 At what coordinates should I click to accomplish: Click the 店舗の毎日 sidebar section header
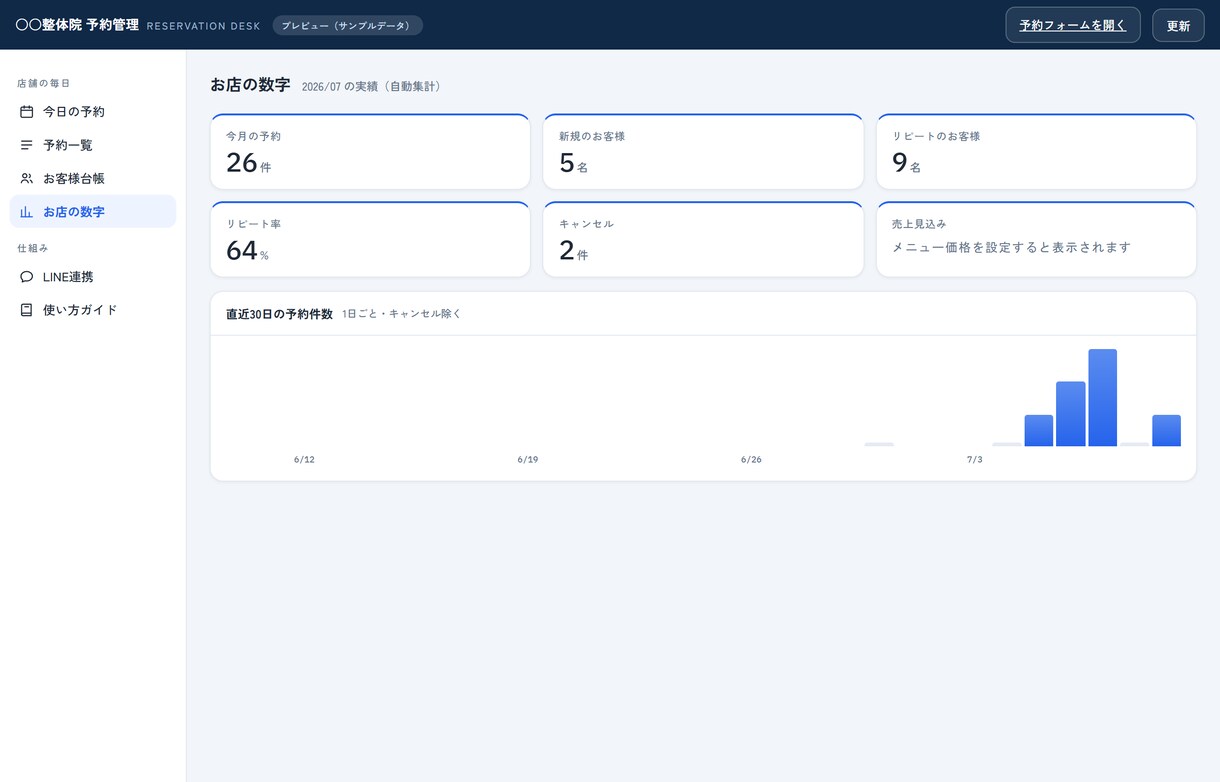pyautogui.click(x=44, y=83)
